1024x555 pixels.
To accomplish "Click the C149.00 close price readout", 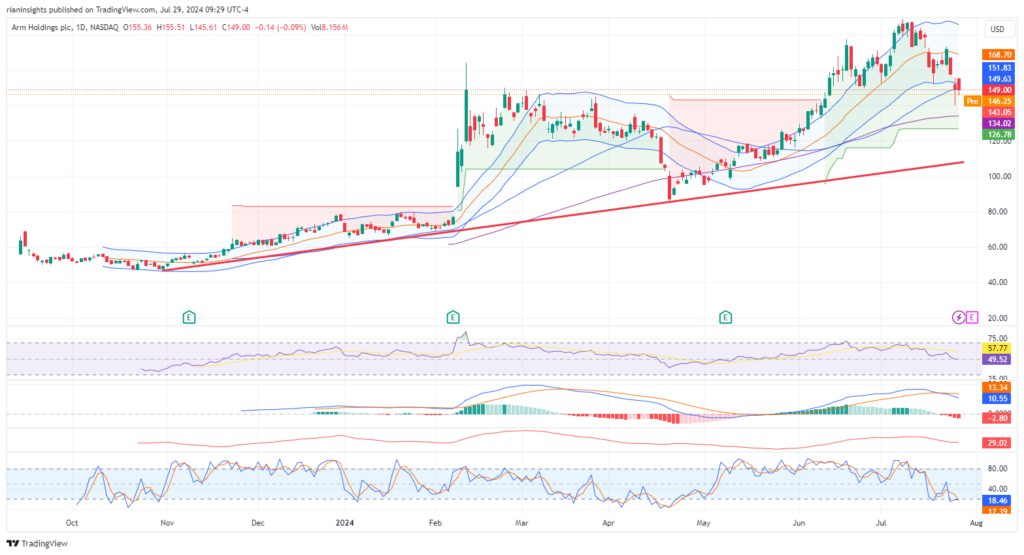I will (236, 27).
